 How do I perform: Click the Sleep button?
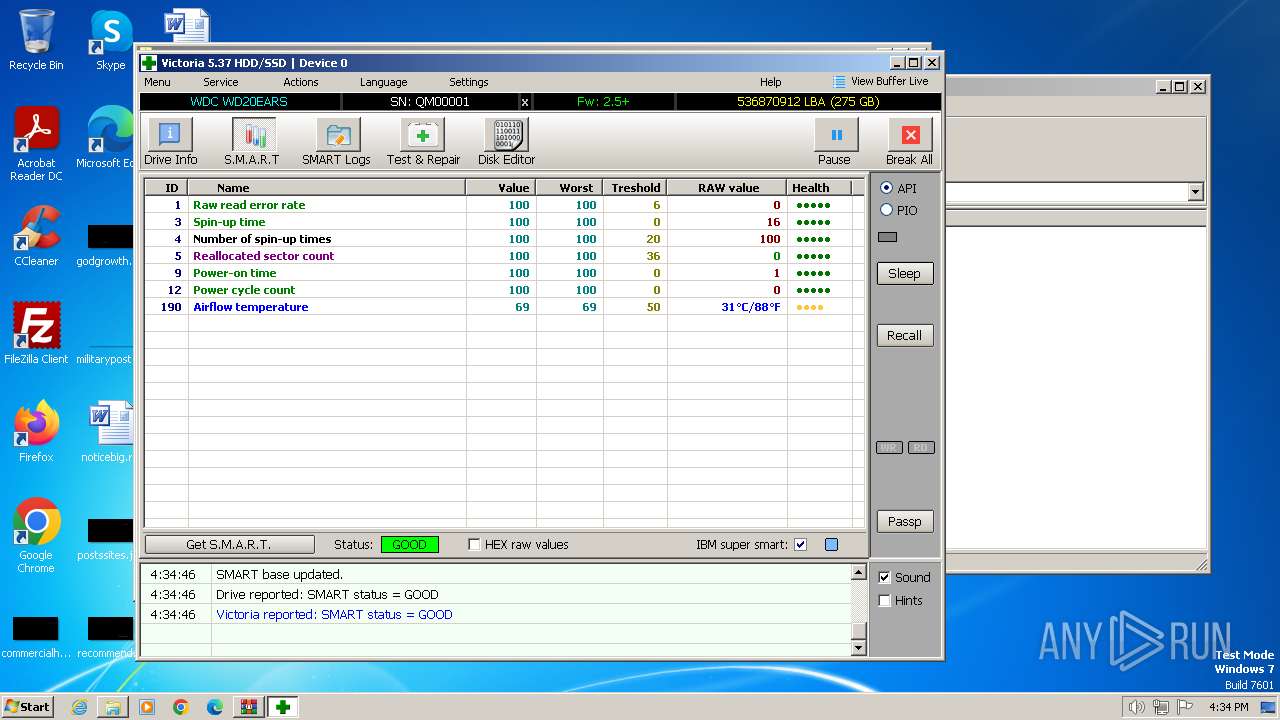coord(904,273)
